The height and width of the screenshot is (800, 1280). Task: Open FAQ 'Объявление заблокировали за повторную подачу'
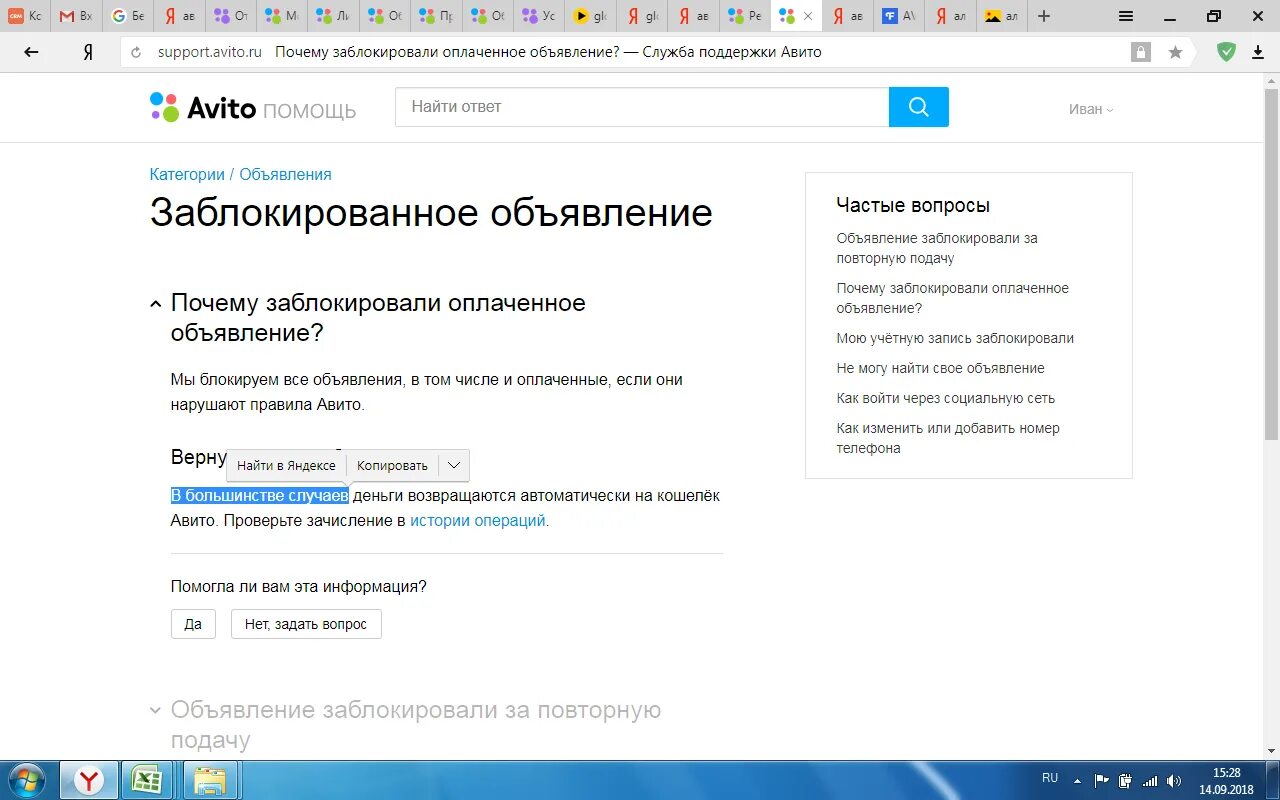(937, 248)
